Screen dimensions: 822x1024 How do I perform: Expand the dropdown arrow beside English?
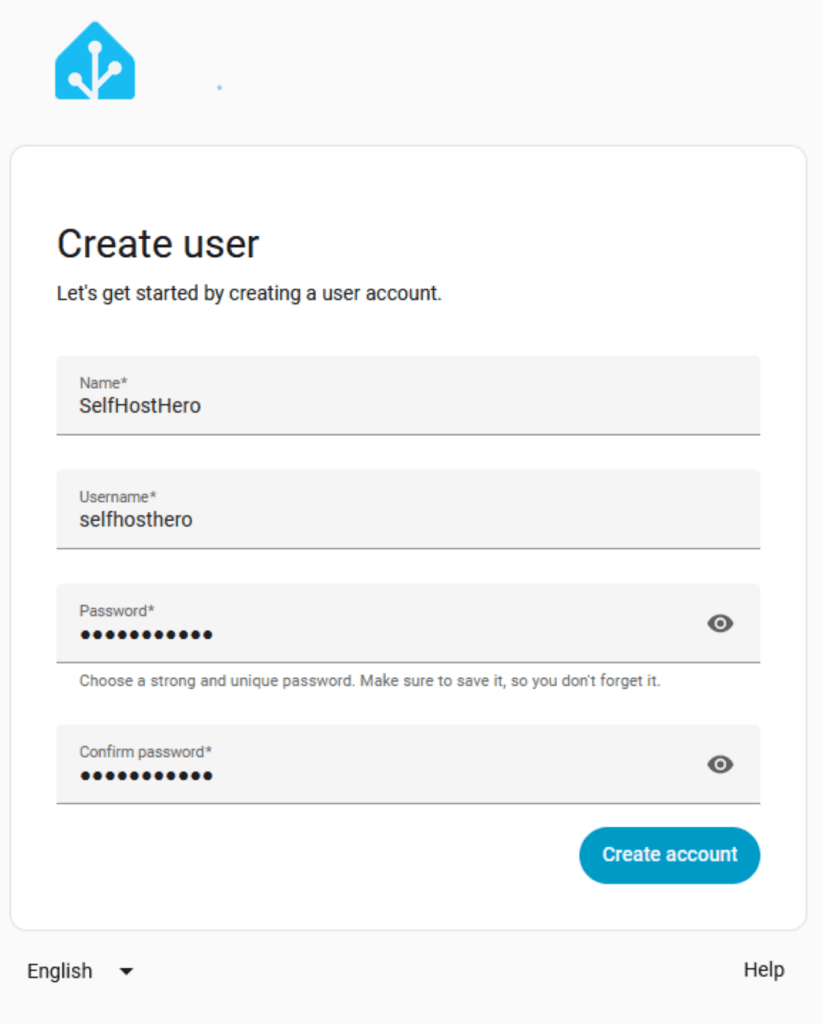click(126, 971)
